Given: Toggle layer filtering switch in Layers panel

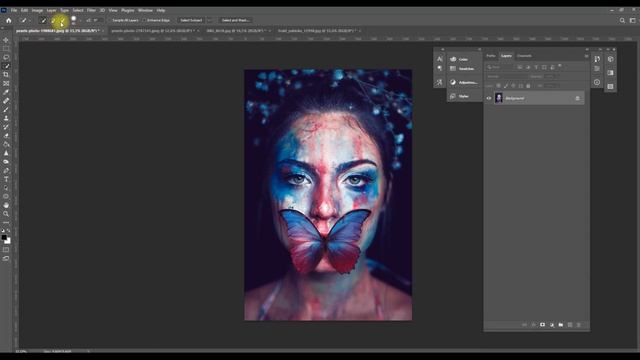Looking at the screenshot, I should point(560,66).
